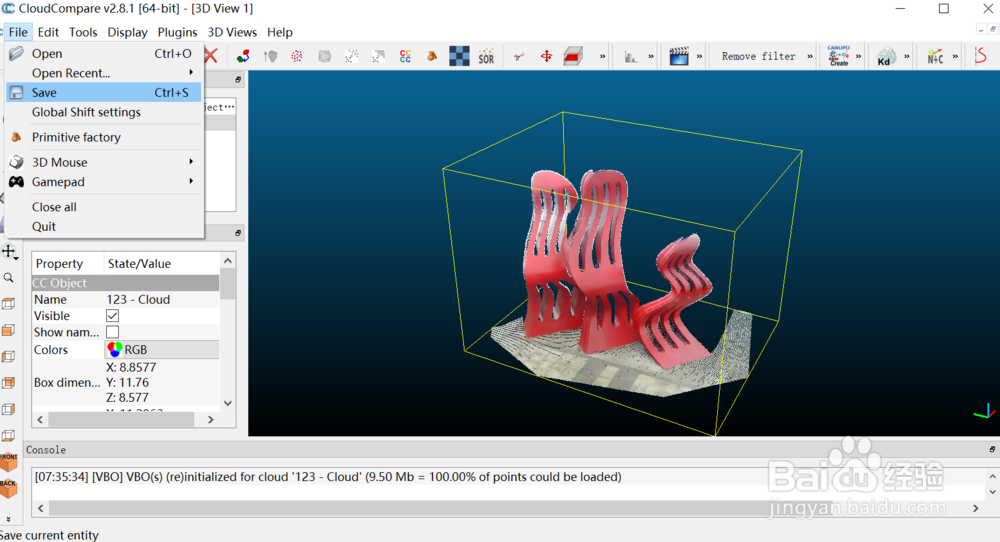This screenshot has height=542, width=1000.
Task: Open the Plugins menu
Action: 177,32
